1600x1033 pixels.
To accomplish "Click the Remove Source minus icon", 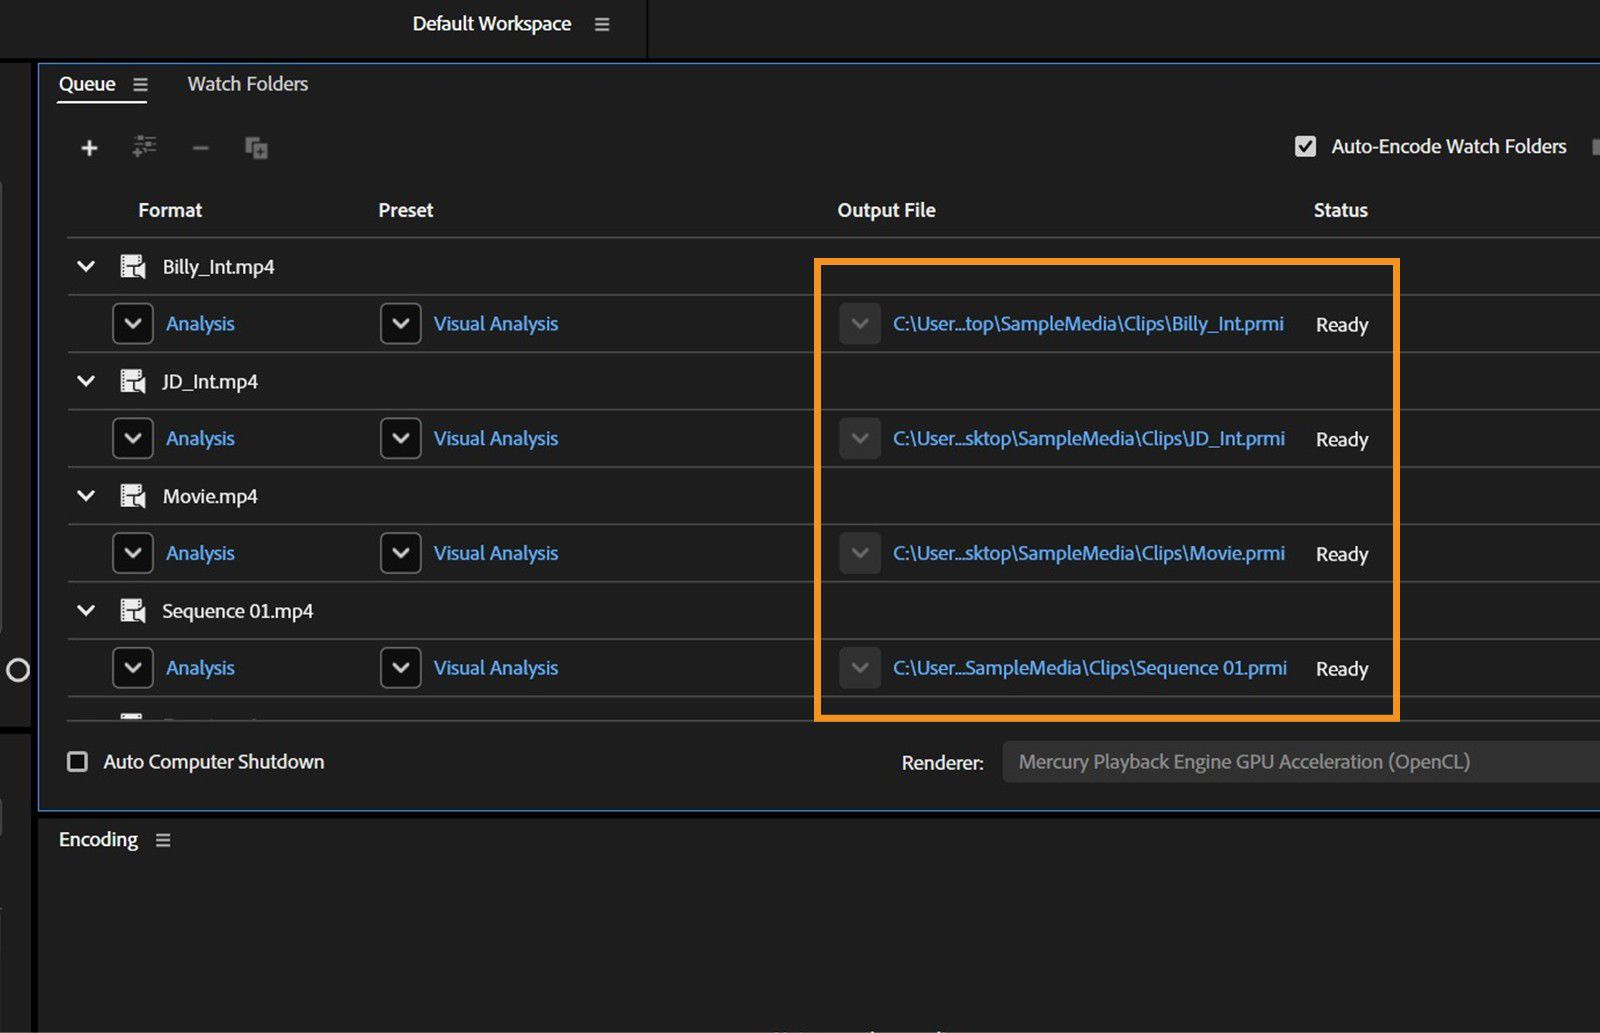I will click(x=200, y=147).
